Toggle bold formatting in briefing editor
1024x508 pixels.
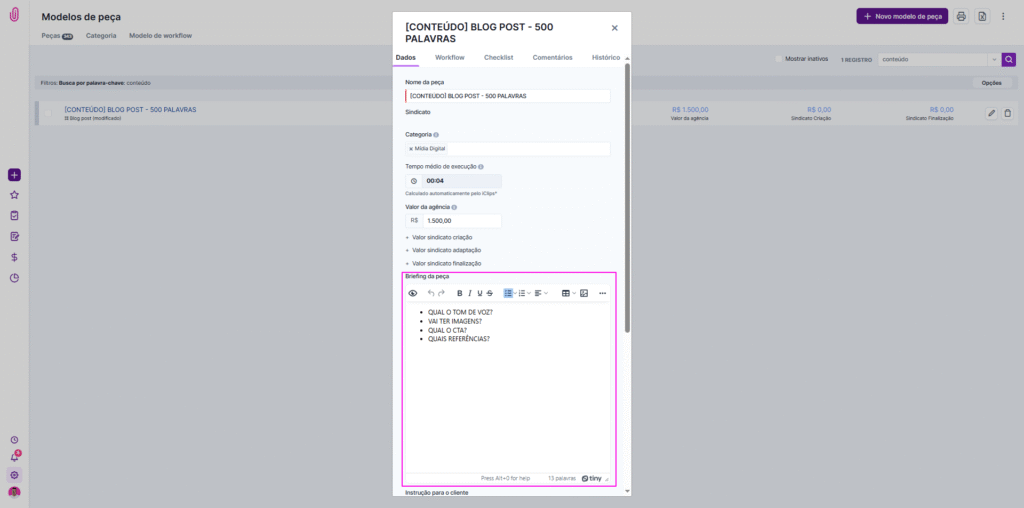(x=460, y=293)
